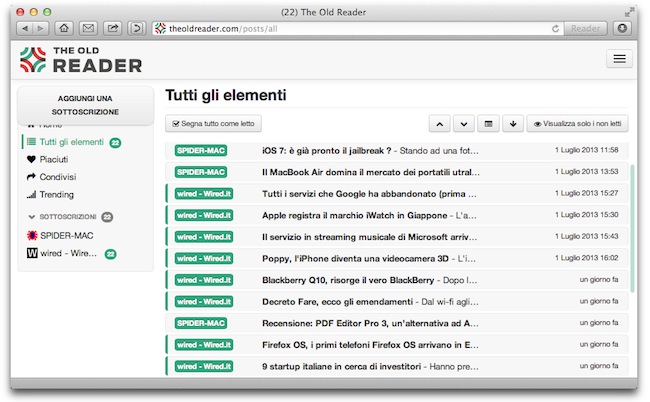Click the toolbar icon left of address bar

pos(137,29)
